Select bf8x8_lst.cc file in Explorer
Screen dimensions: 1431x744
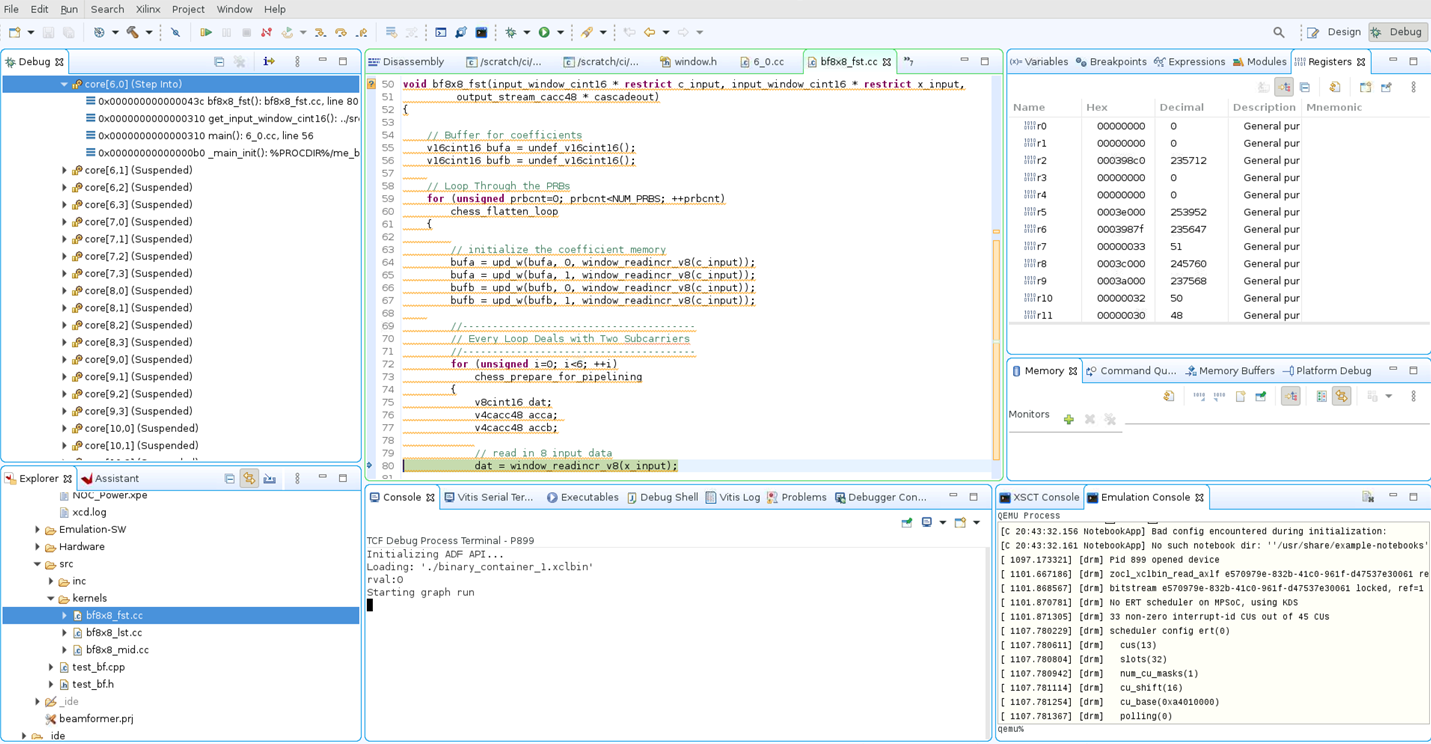(x=113, y=633)
